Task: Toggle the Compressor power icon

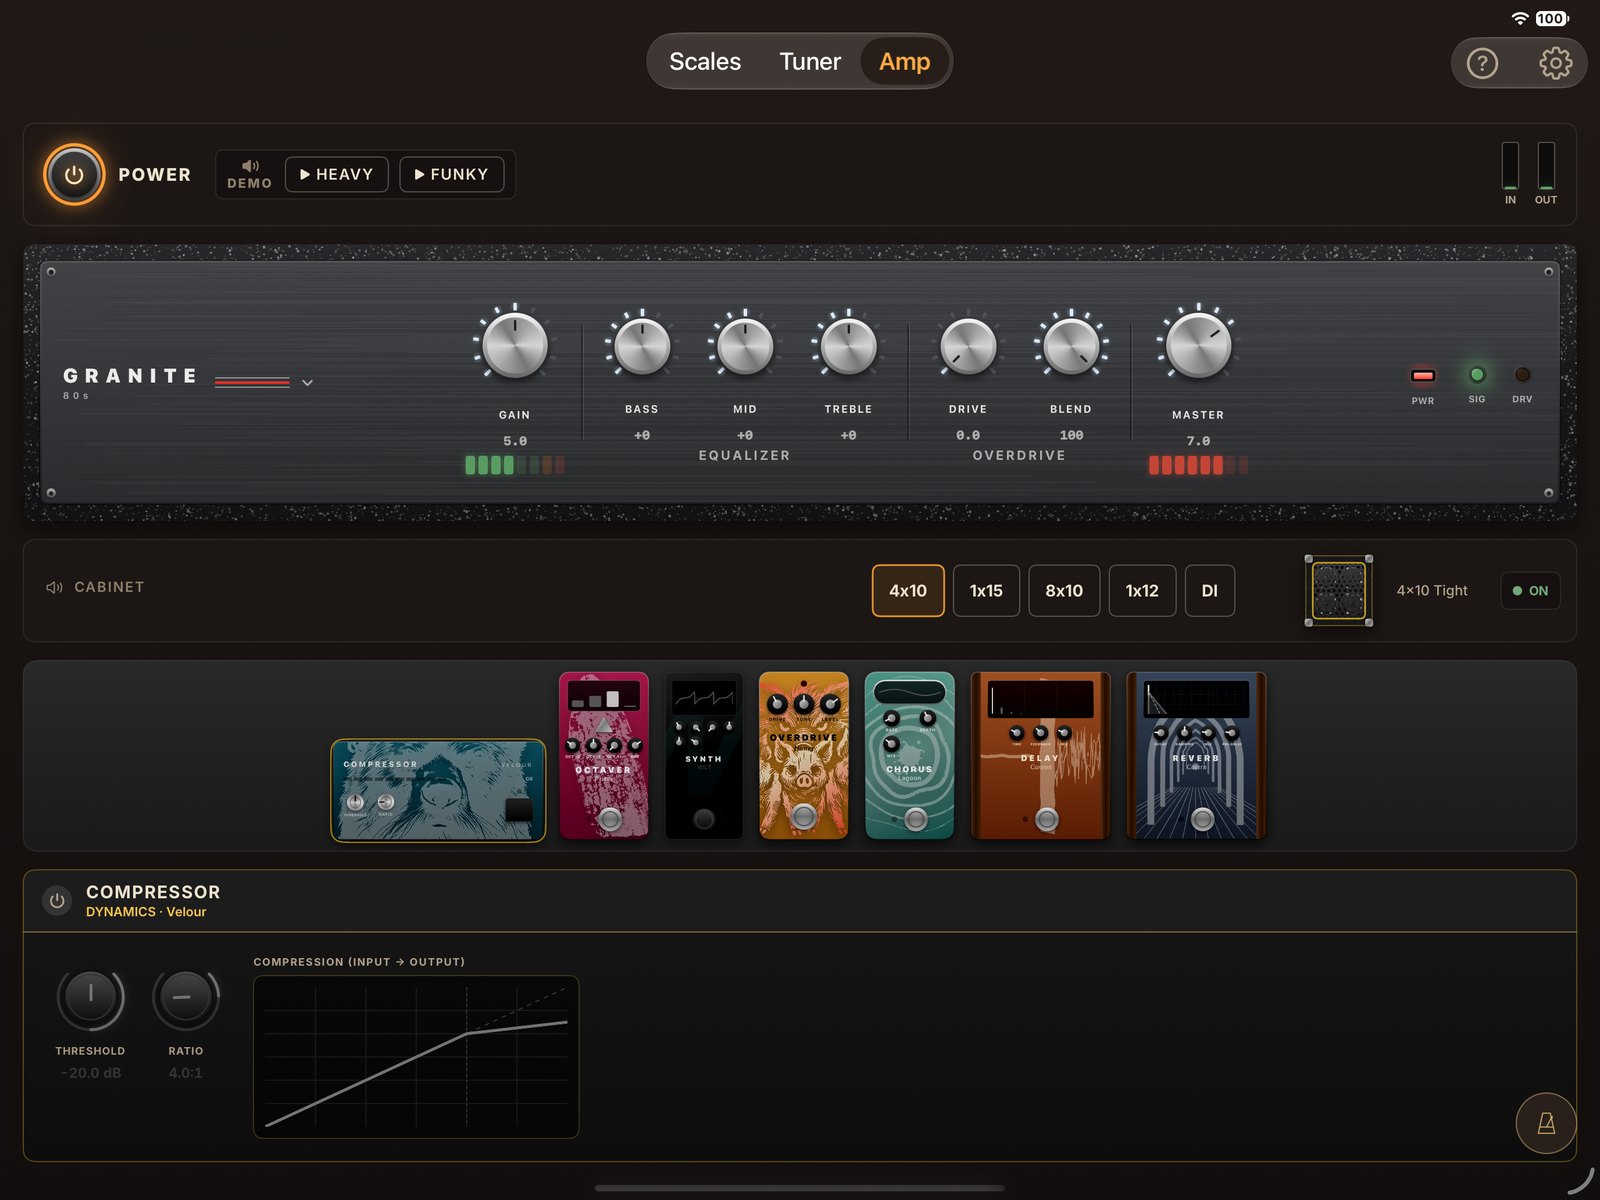Action: pos(57,901)
